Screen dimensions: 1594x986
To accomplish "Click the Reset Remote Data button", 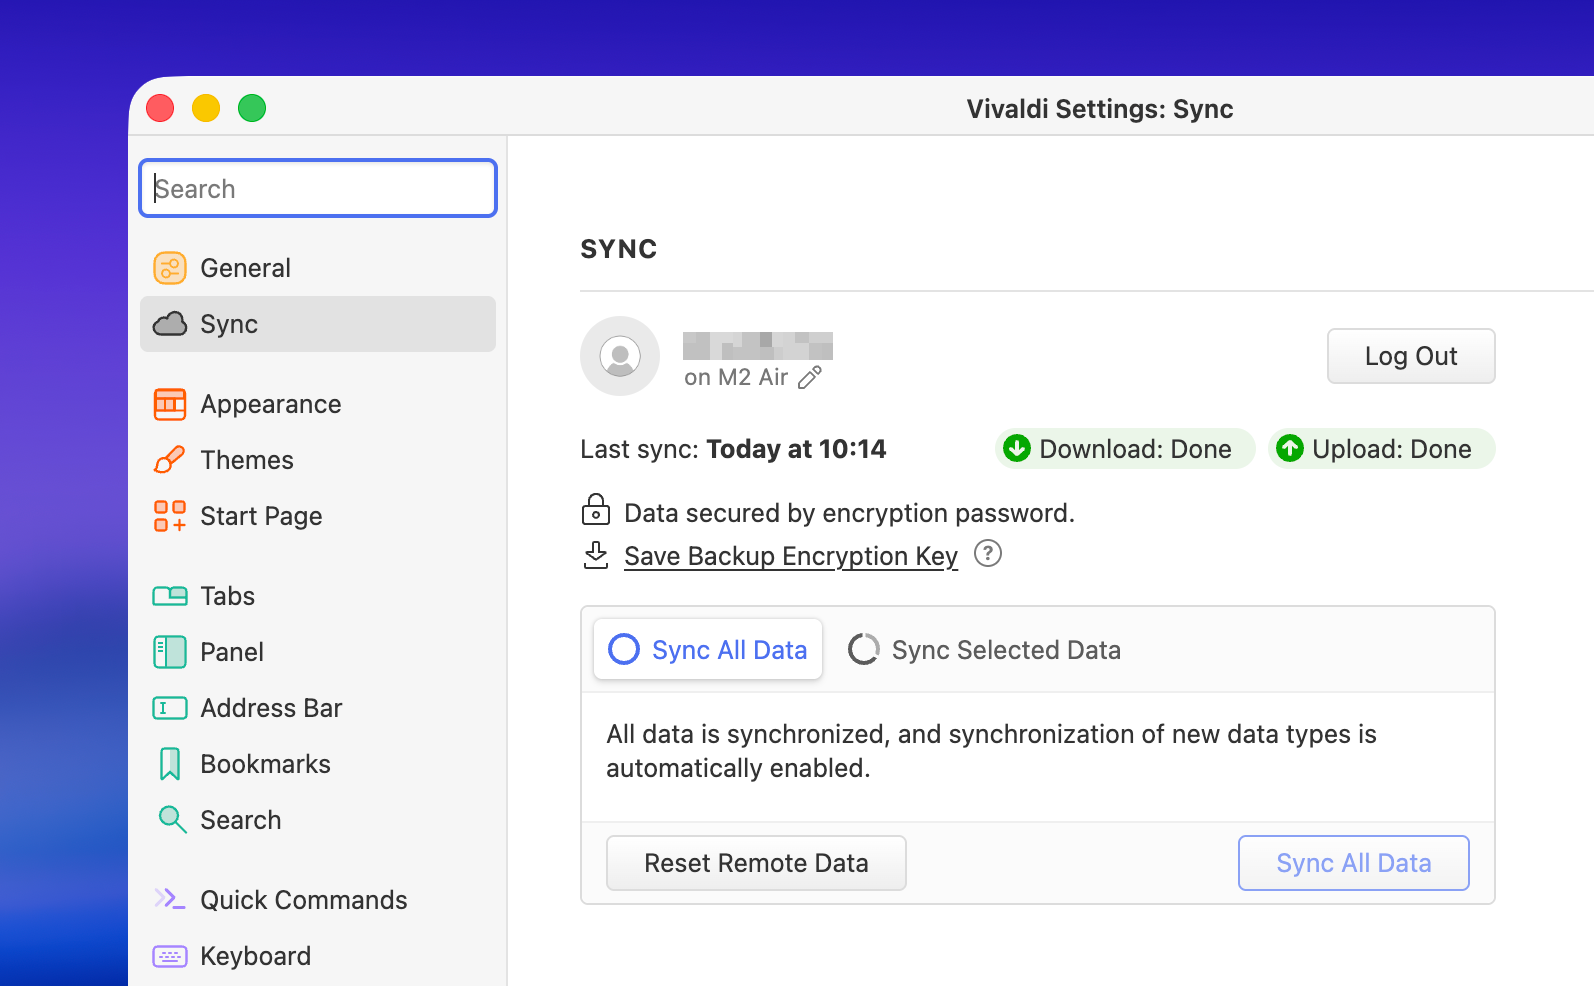I will pos(756,863).
